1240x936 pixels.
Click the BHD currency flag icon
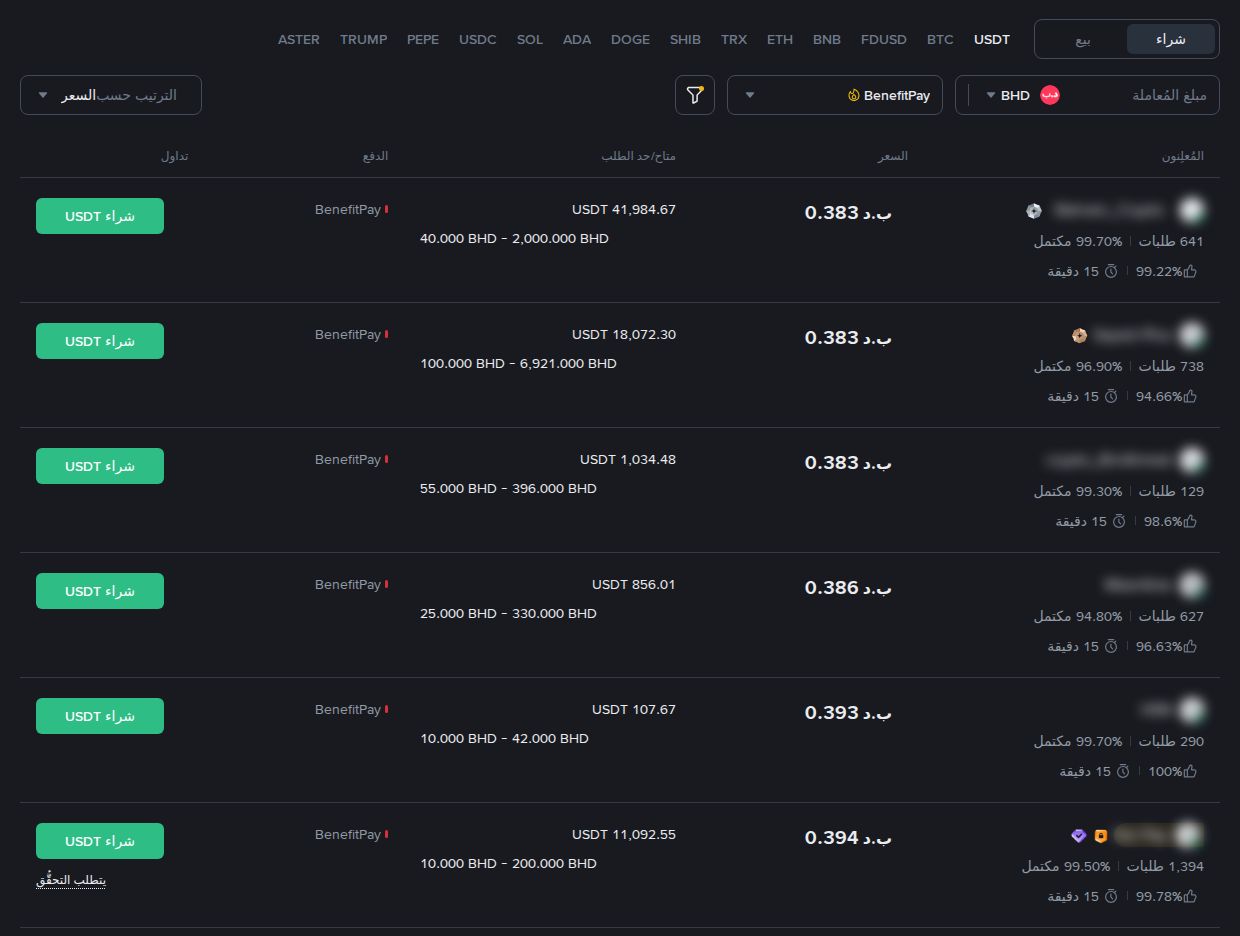pyautogui.click(x=1050, y=95)
